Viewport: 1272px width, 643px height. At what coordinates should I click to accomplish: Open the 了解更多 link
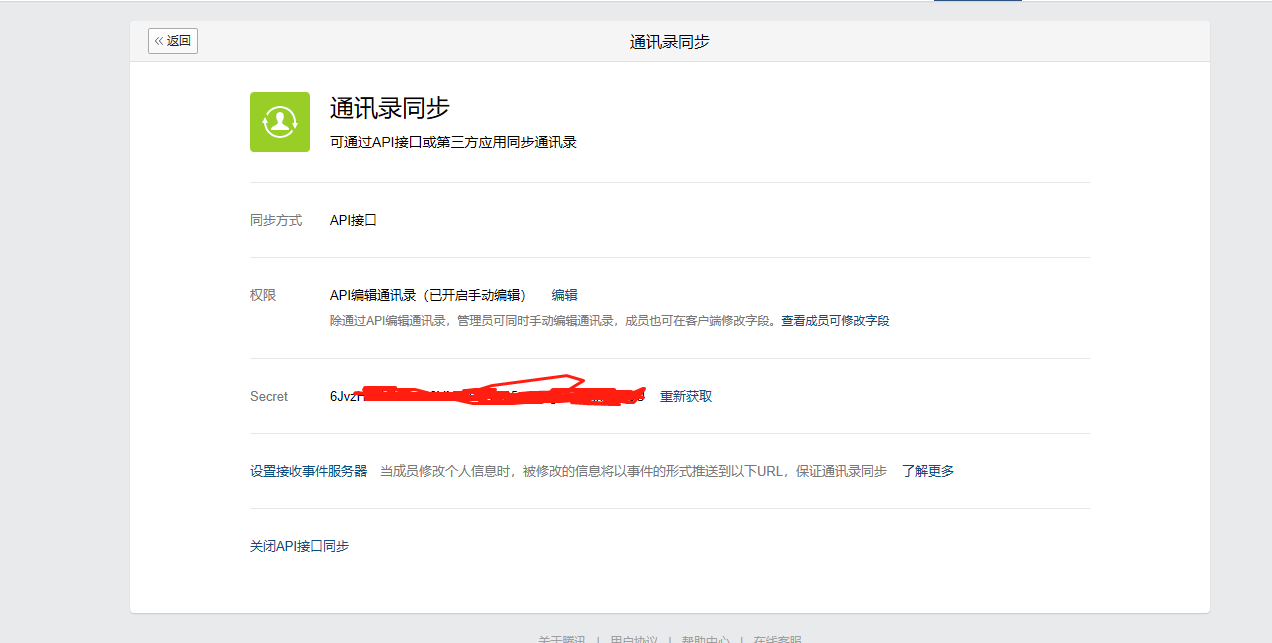[928, 471]
